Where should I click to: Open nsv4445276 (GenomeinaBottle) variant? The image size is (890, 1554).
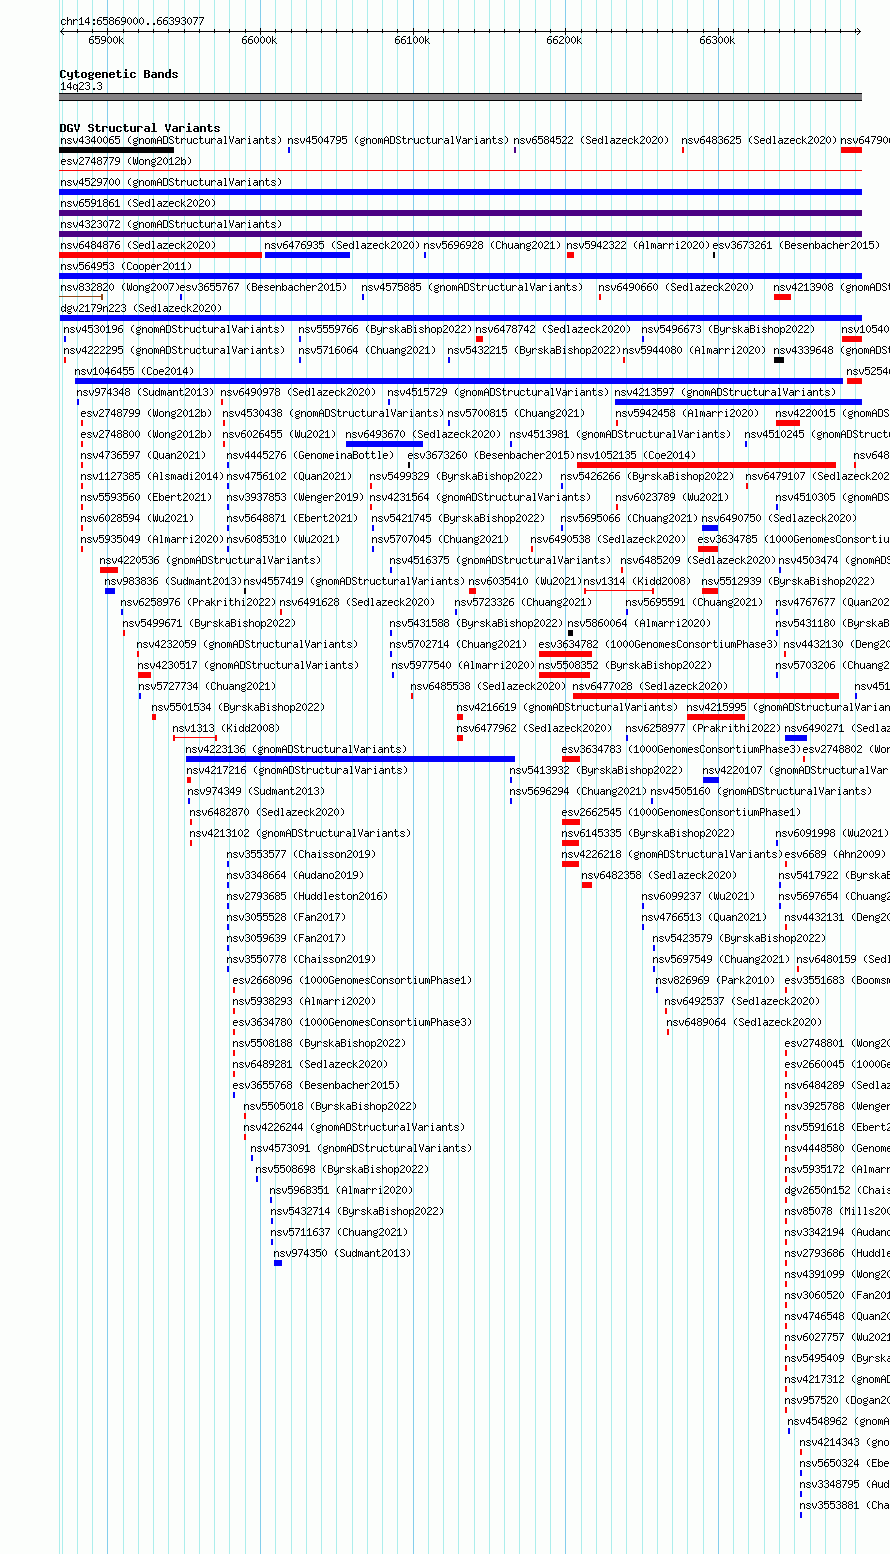[x=310, y=455]
